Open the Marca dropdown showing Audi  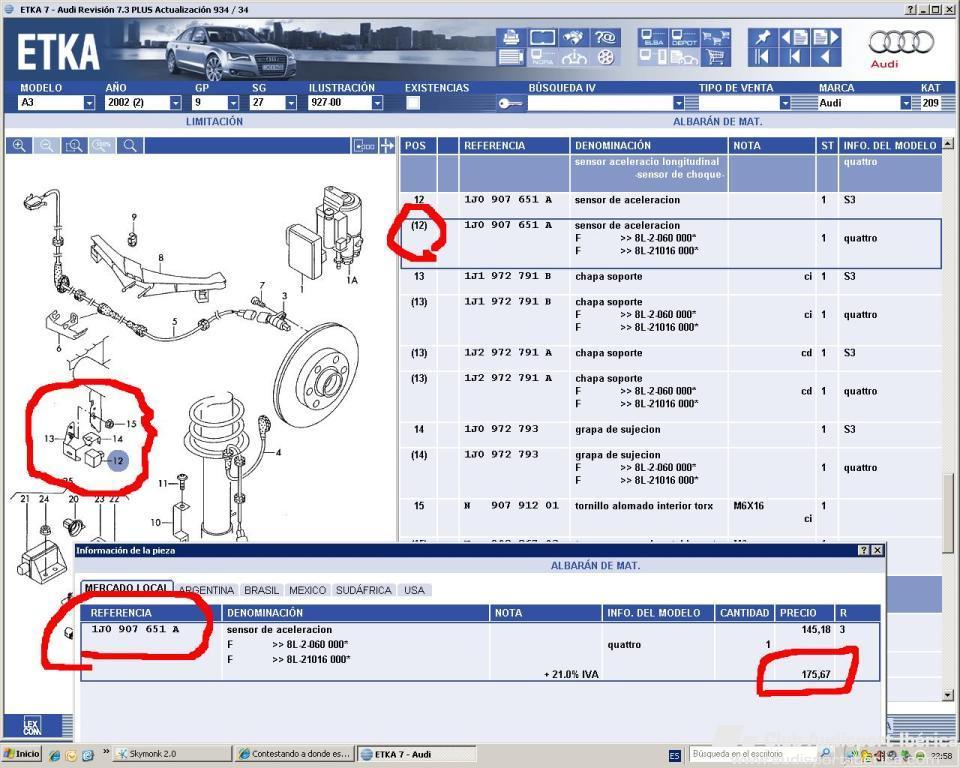click(906, 103)
